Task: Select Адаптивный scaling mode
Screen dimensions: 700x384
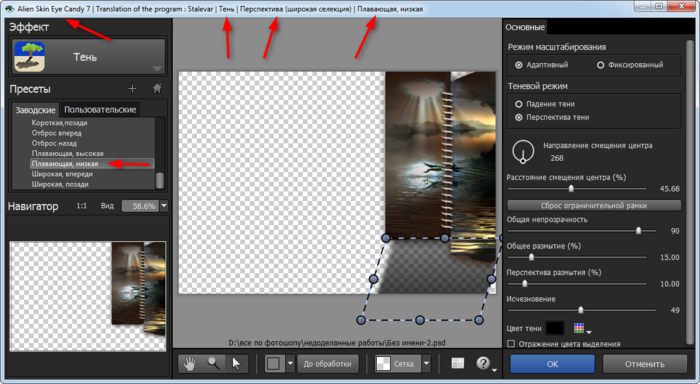Action: click(519, 65)
